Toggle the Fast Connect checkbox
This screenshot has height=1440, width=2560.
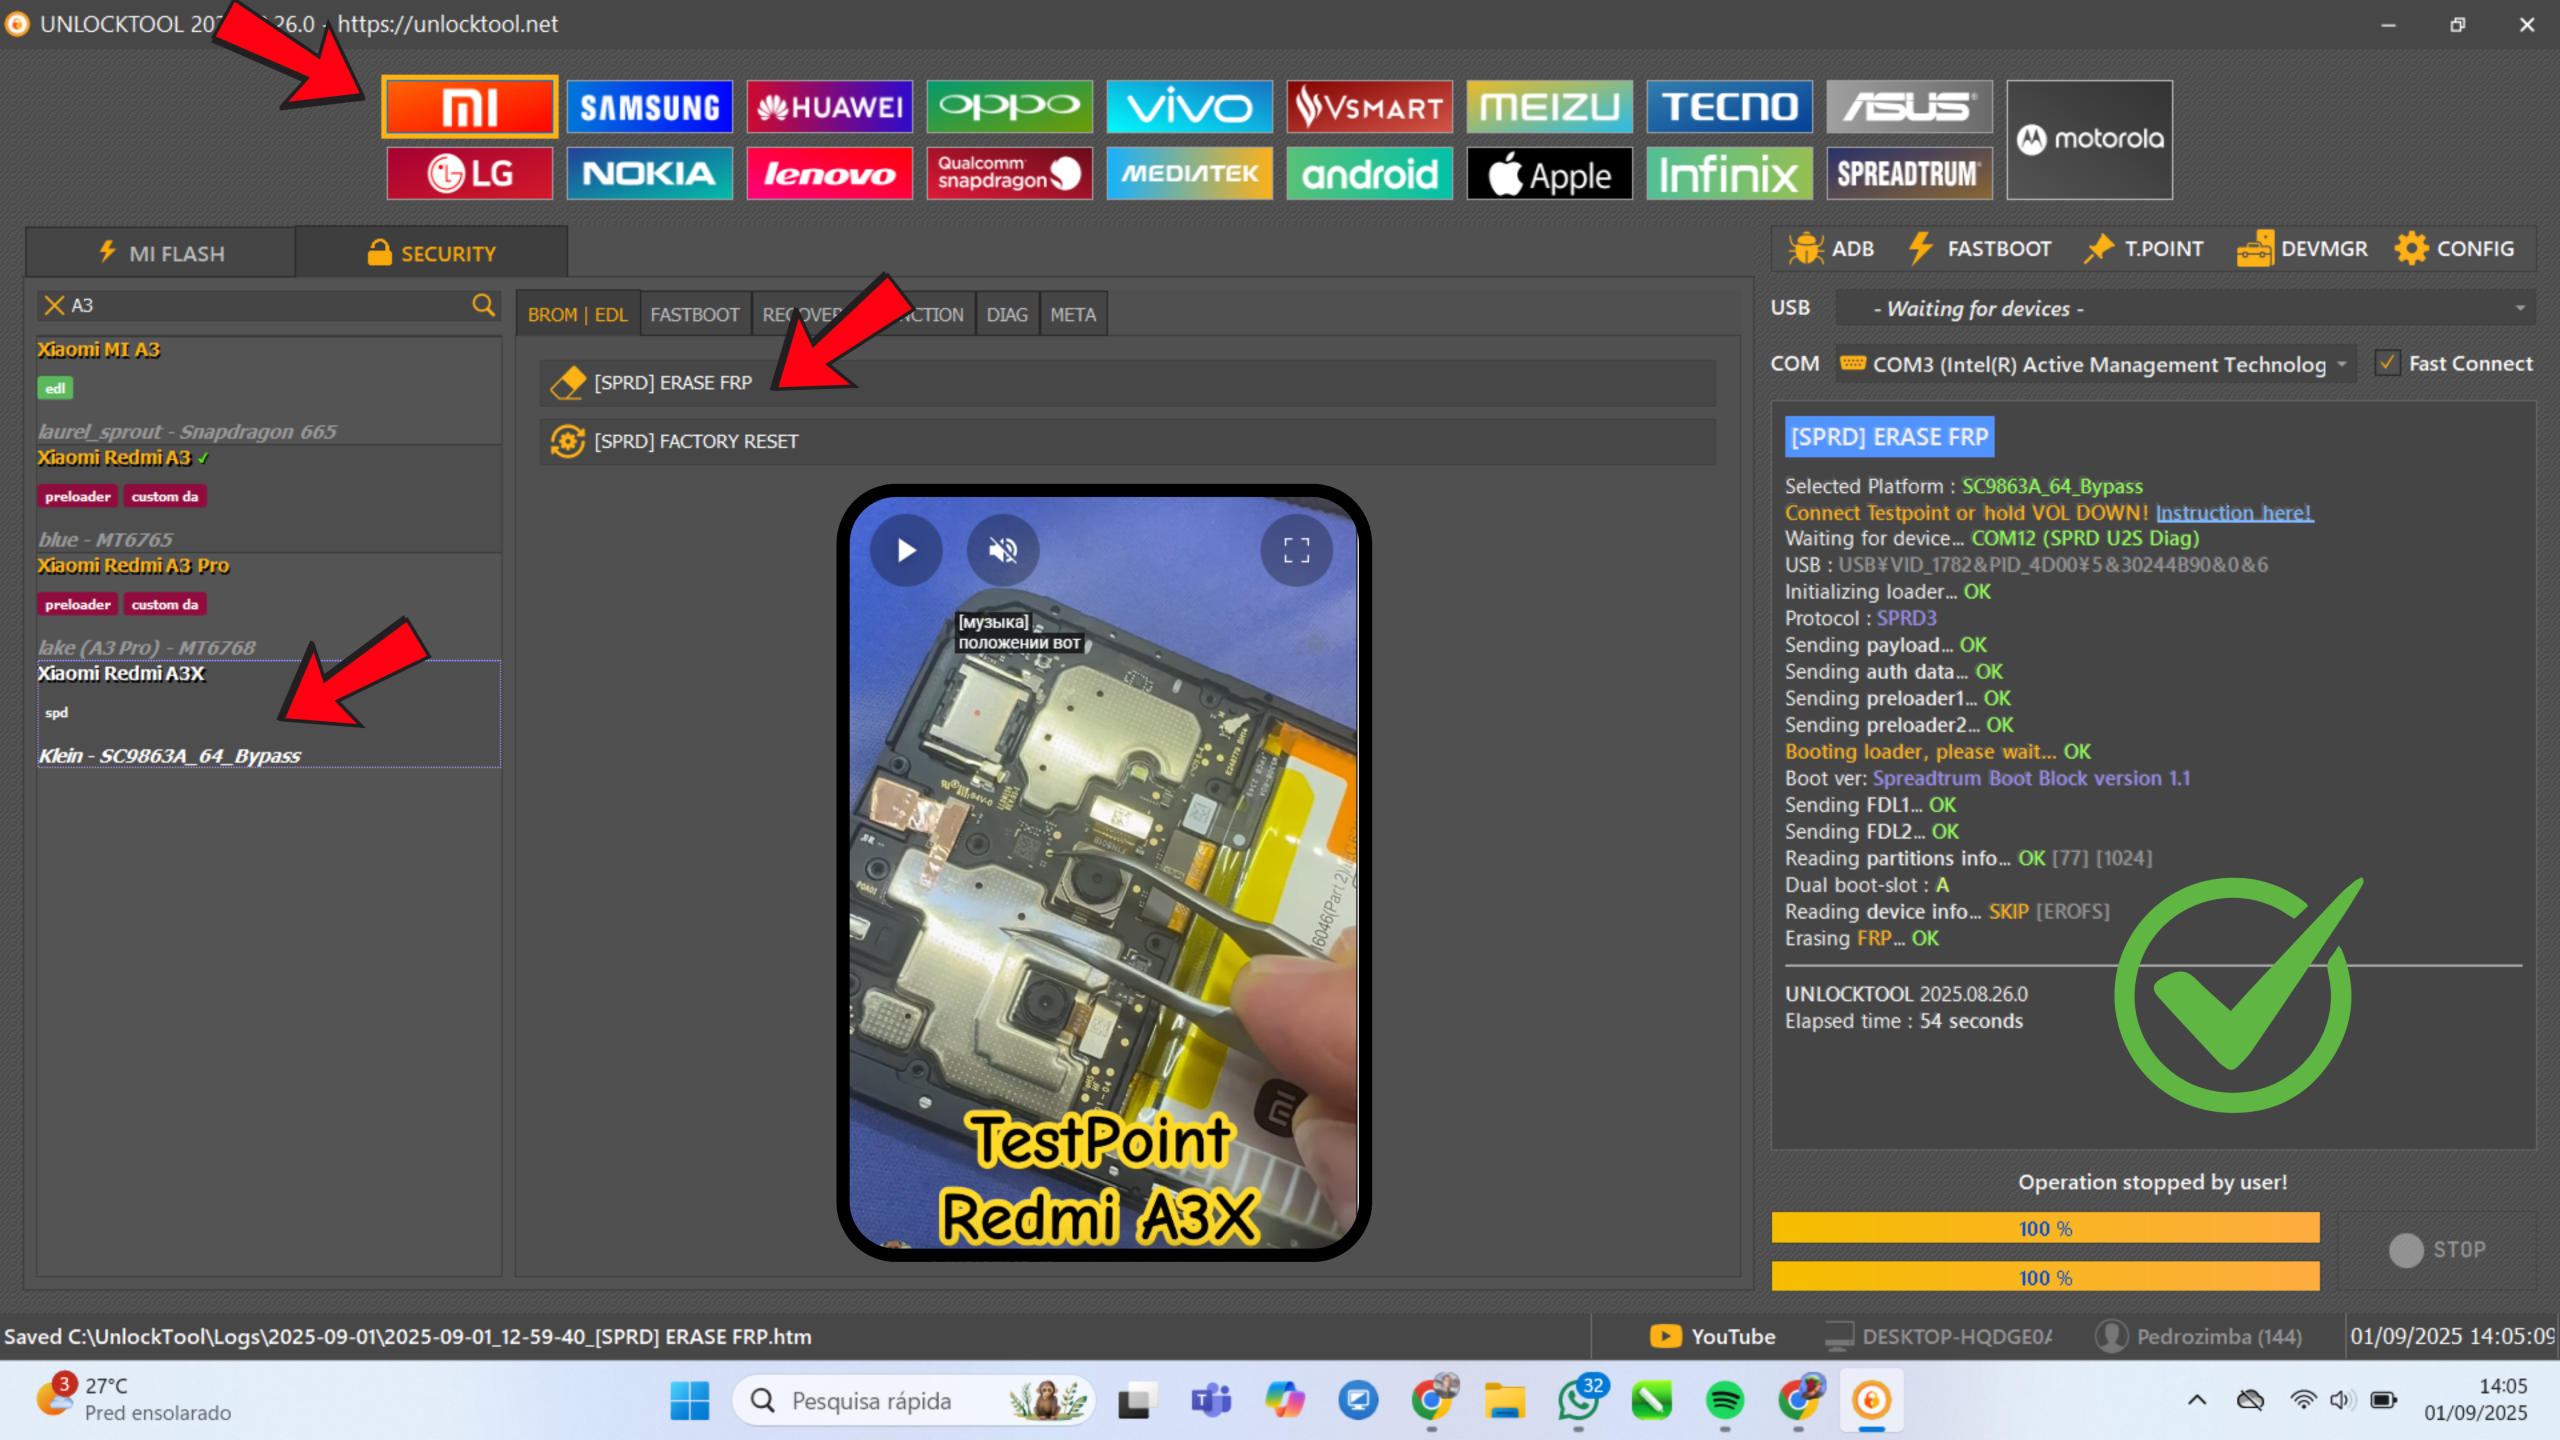point(2388,363)
